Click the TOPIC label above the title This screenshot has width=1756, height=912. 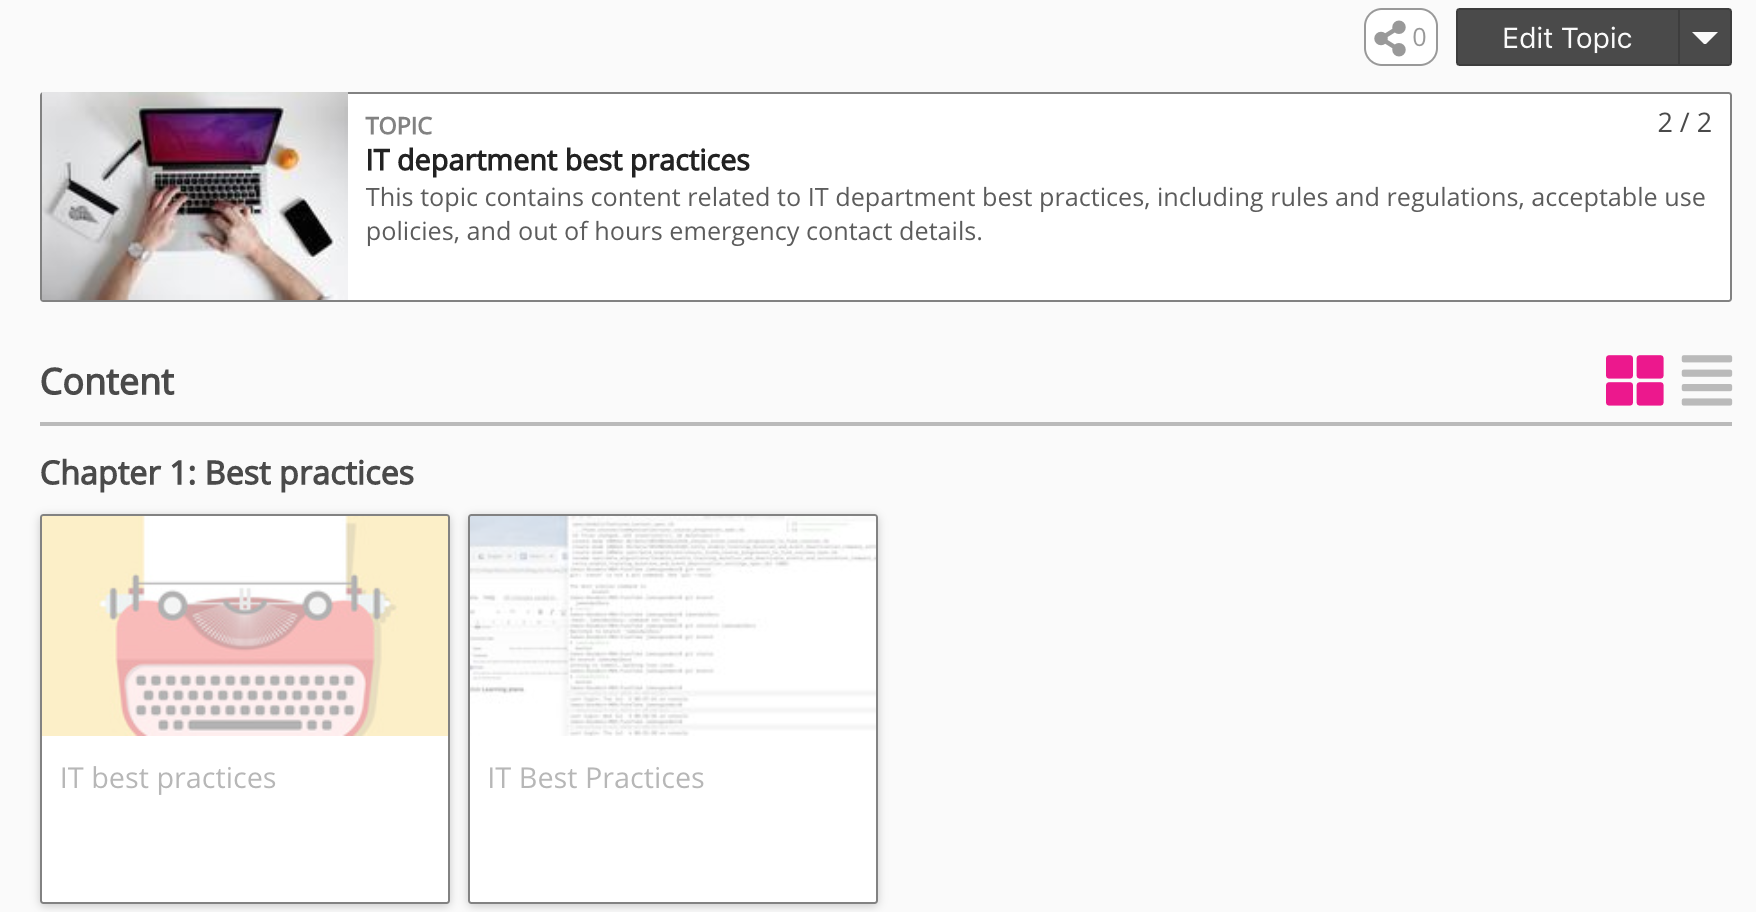[398, 126]
